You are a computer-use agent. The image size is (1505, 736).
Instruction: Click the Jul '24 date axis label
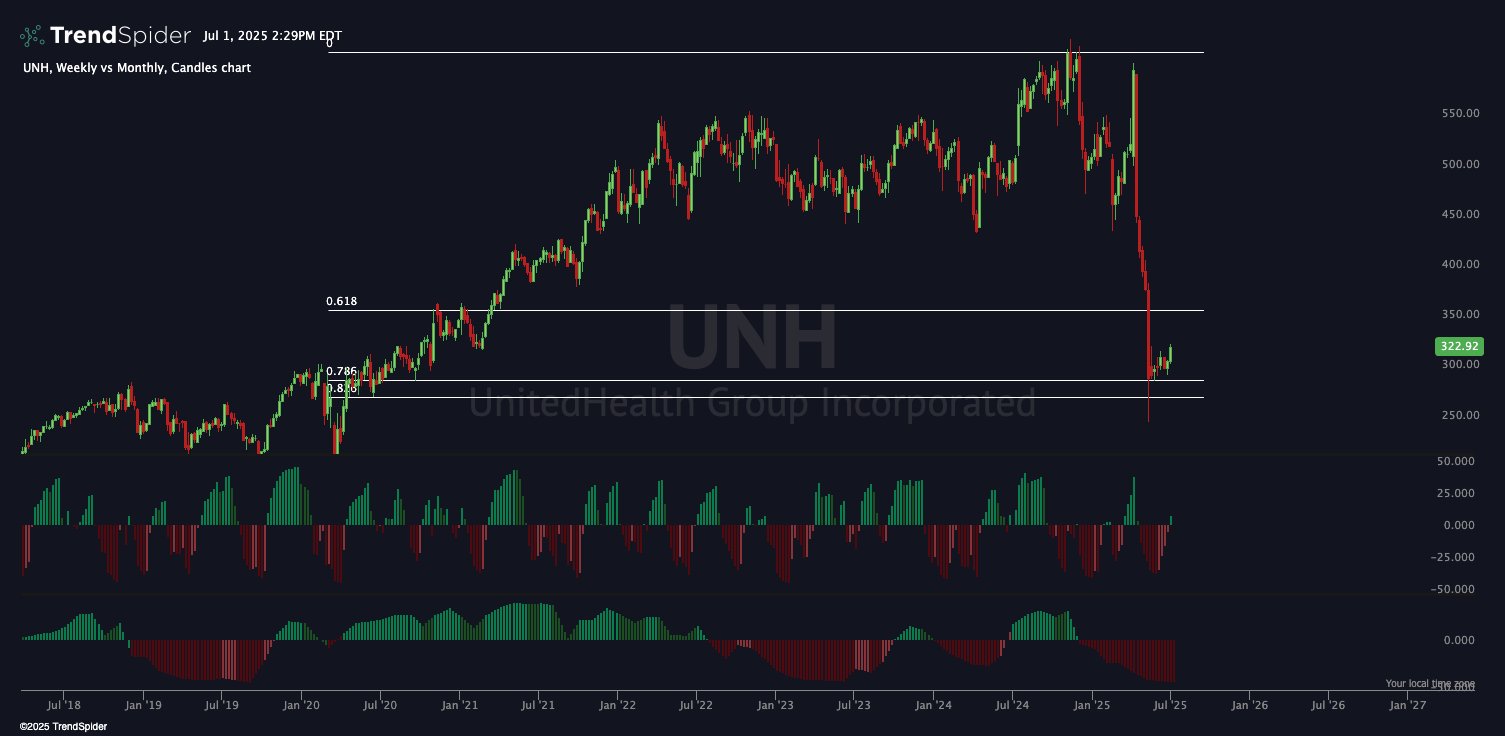click(x=1012, y=705)
